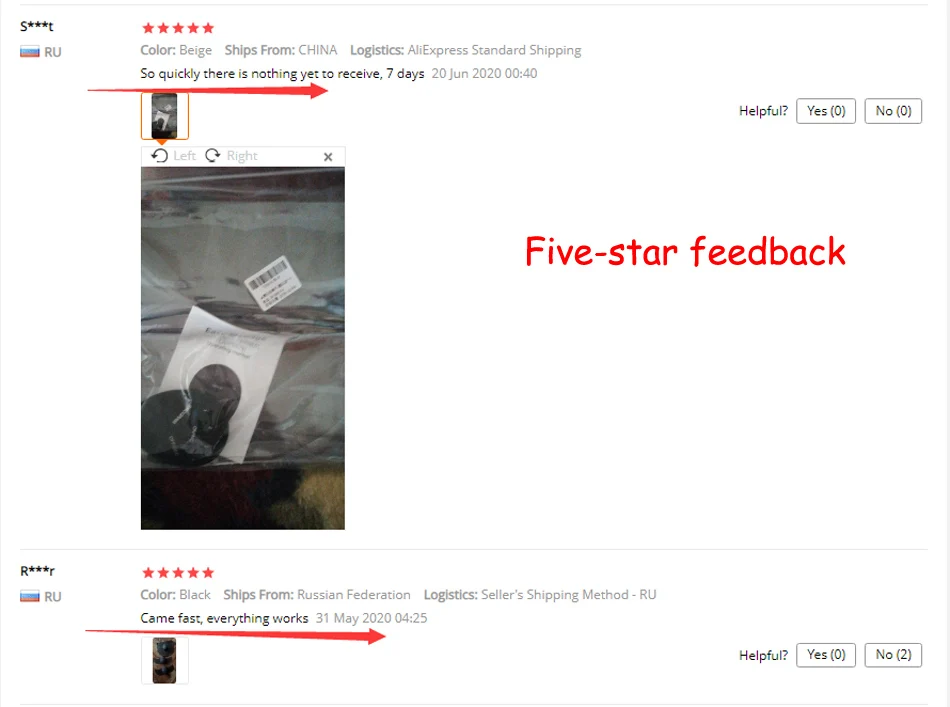Click the five-star rating on S***t's review
Image resolution: width=950 pixels, height=707 pixels.
coord(178,28)
